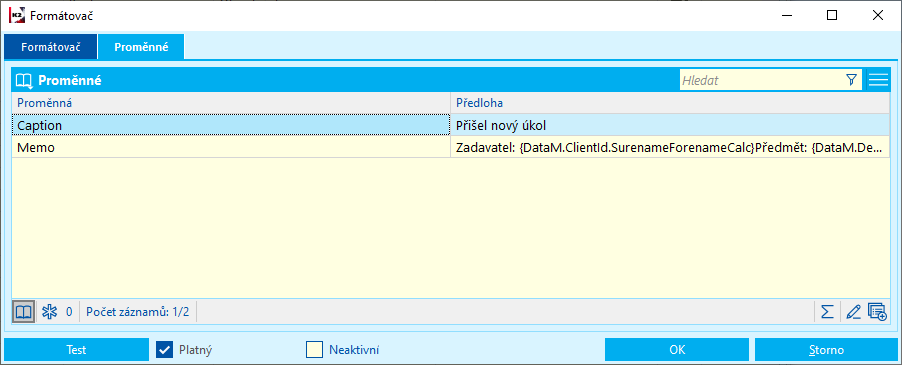Open the filter funnel icon

tap(852, 80)
